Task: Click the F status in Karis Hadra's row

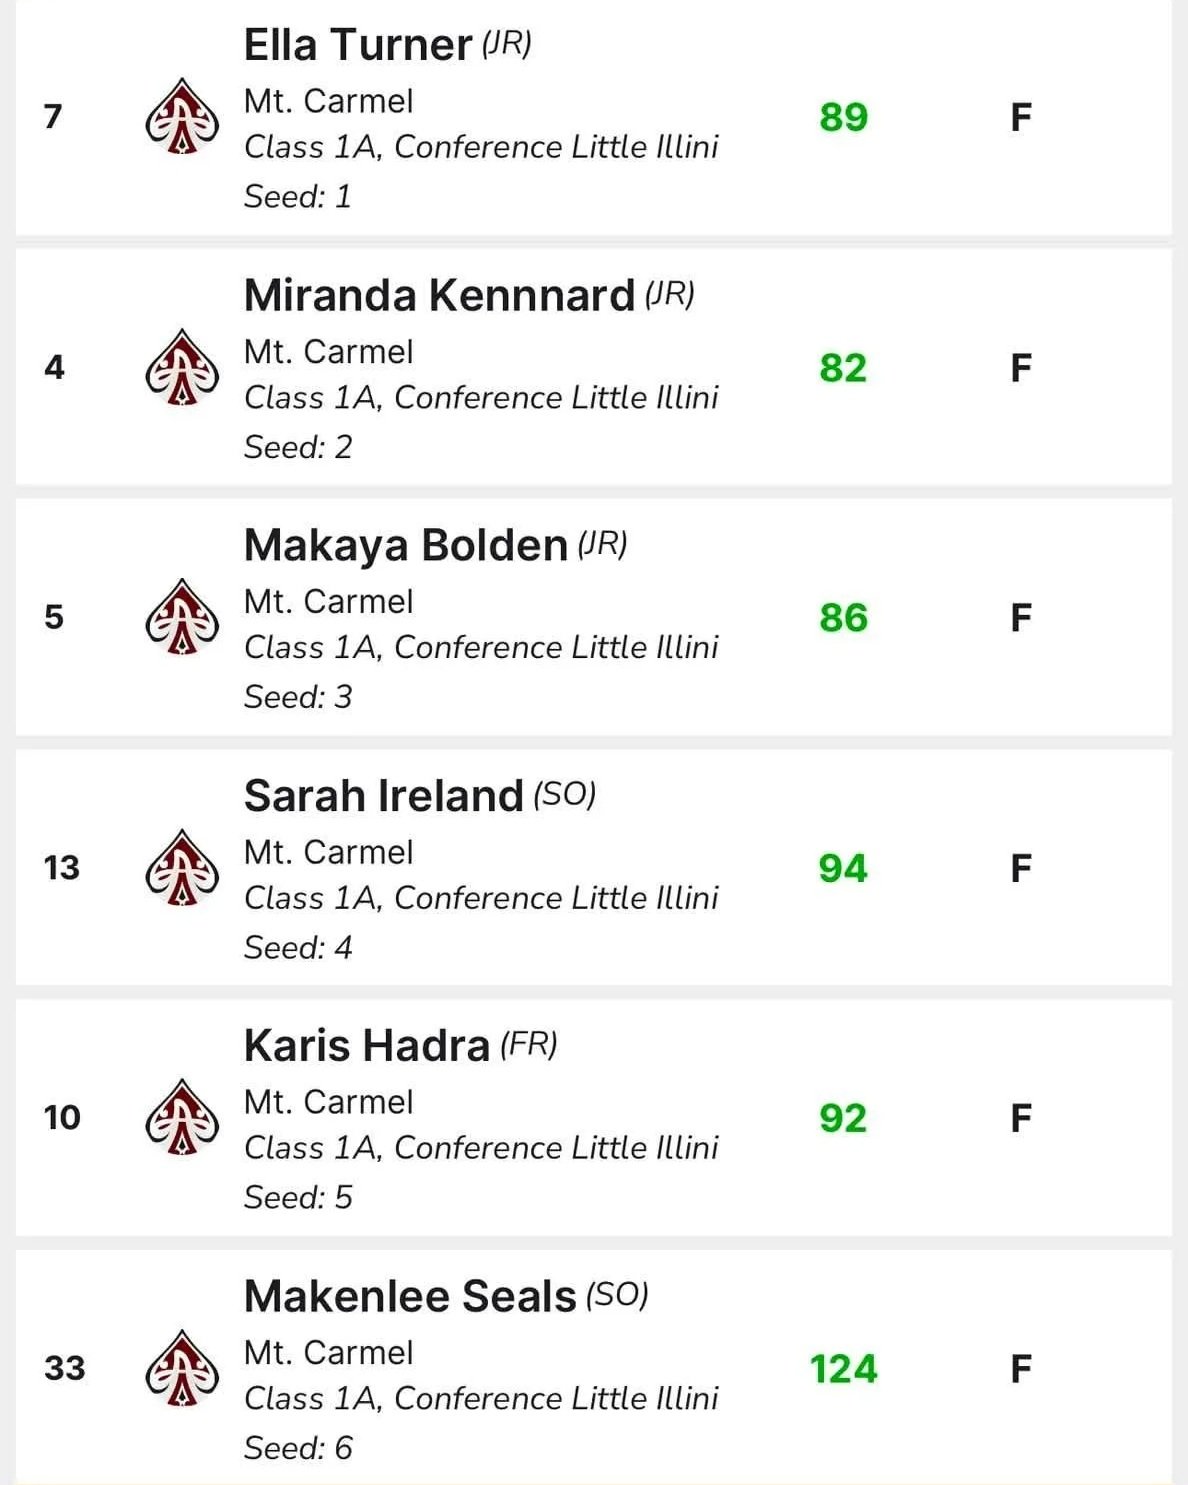Action: click(1020, 1118)
